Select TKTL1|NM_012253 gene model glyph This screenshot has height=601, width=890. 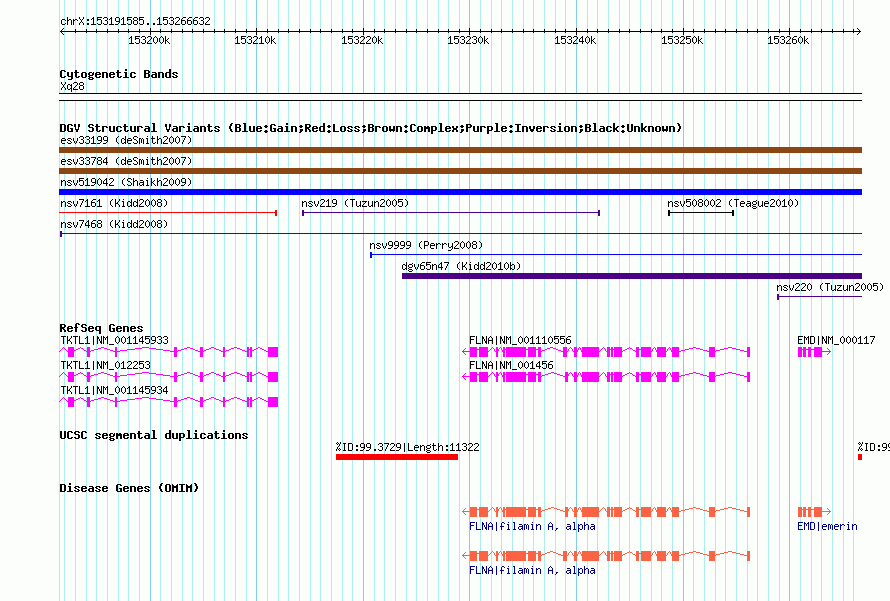pos(169,377)
